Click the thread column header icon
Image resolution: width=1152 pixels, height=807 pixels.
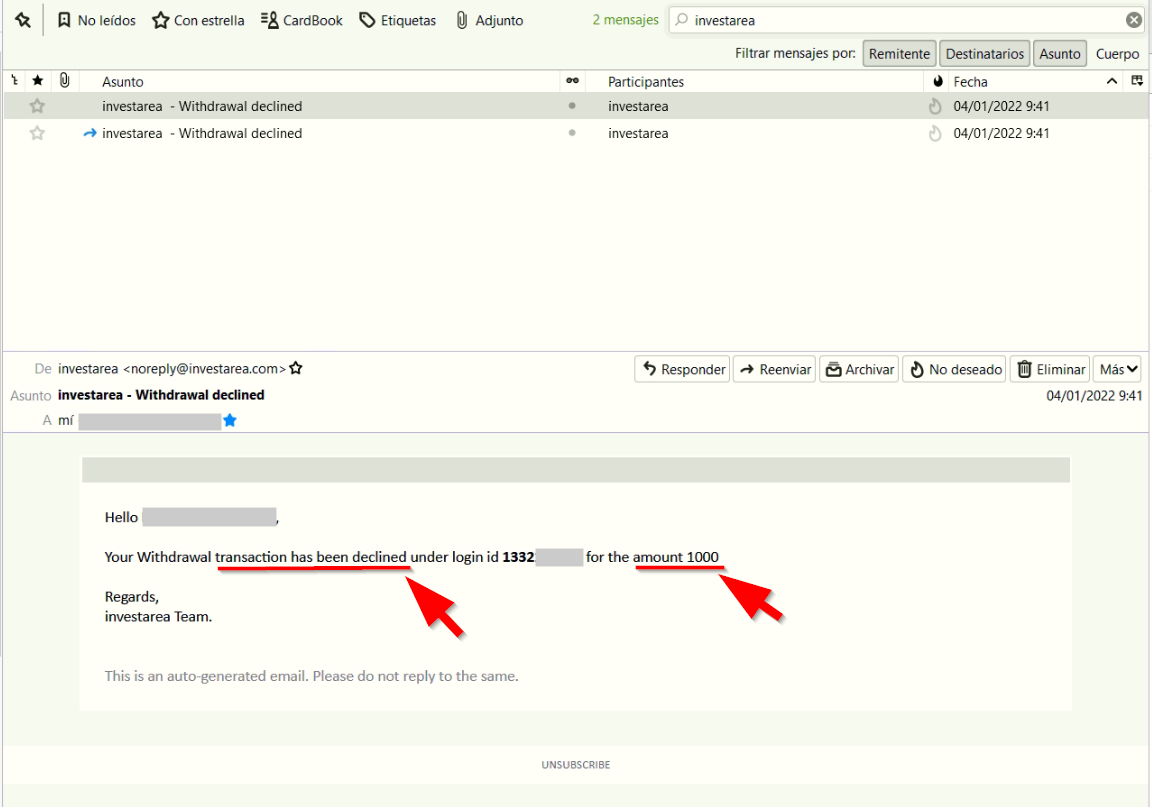[15, 81]
